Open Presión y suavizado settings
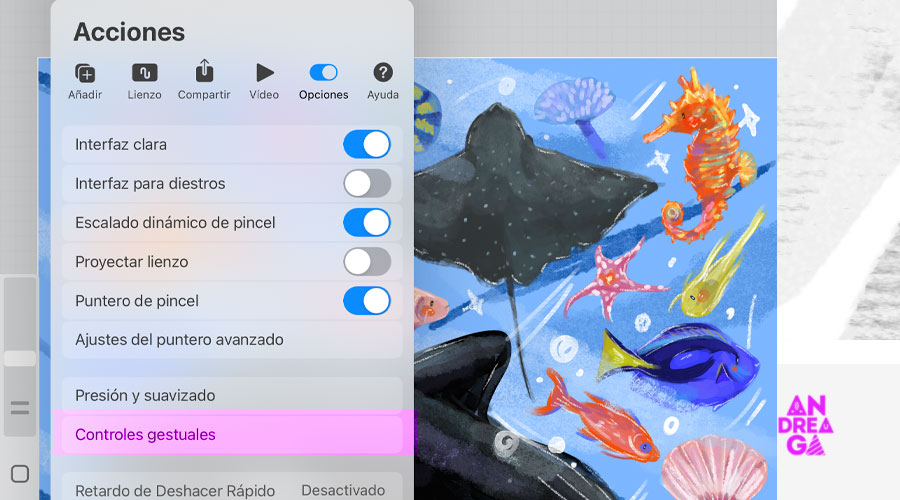Image resolution: width=900 pixels, height=500 pixels. tap(232, 396)
